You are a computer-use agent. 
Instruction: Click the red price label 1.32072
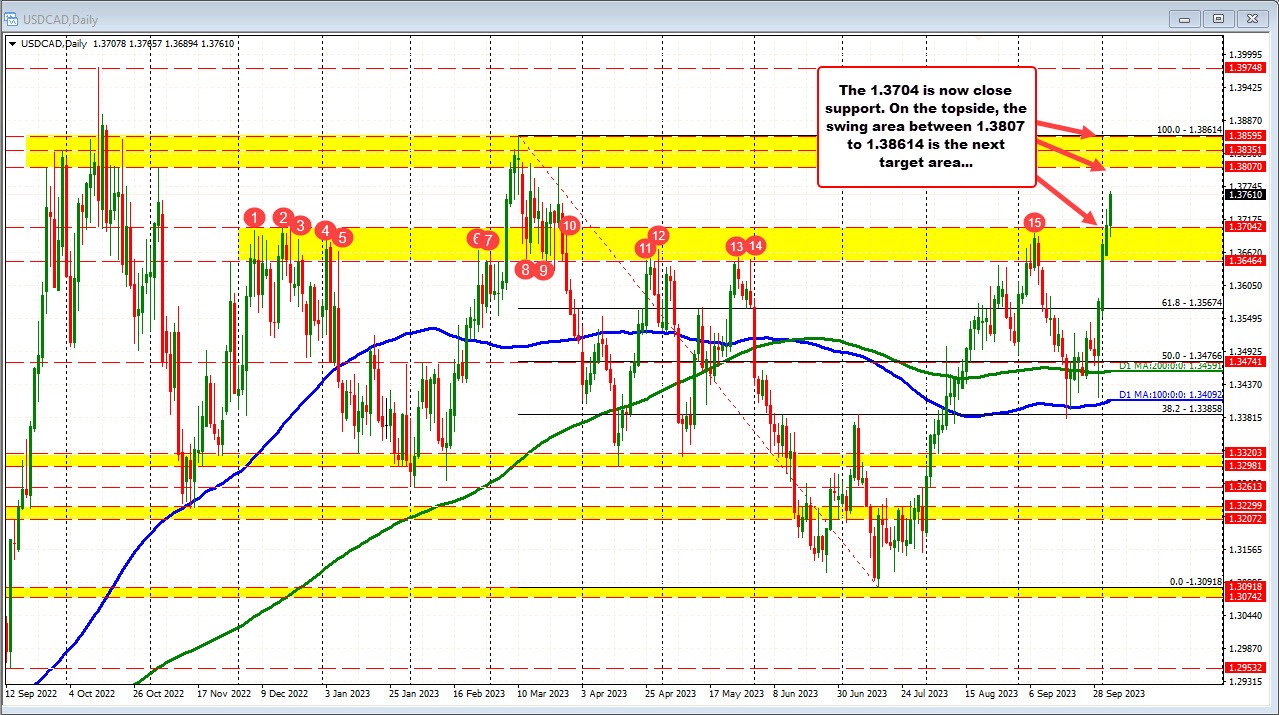[1245, 519]
